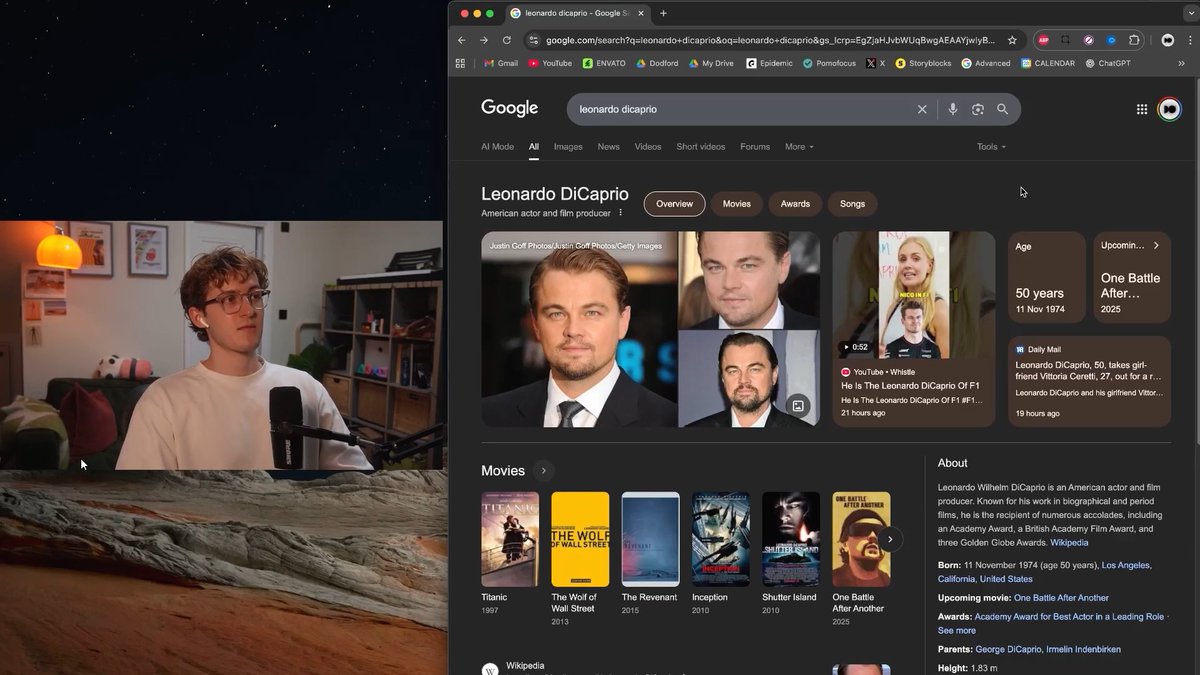Expand the Upcoming card chevron
This screenshot has height=675, width=1200.
(x=1156, y=245)
